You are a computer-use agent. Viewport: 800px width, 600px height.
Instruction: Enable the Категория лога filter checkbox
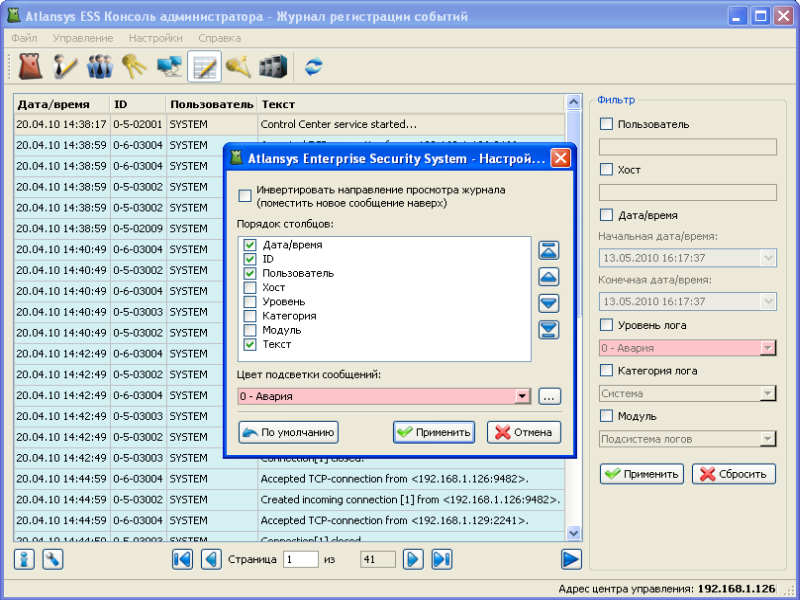pos(606,370)
